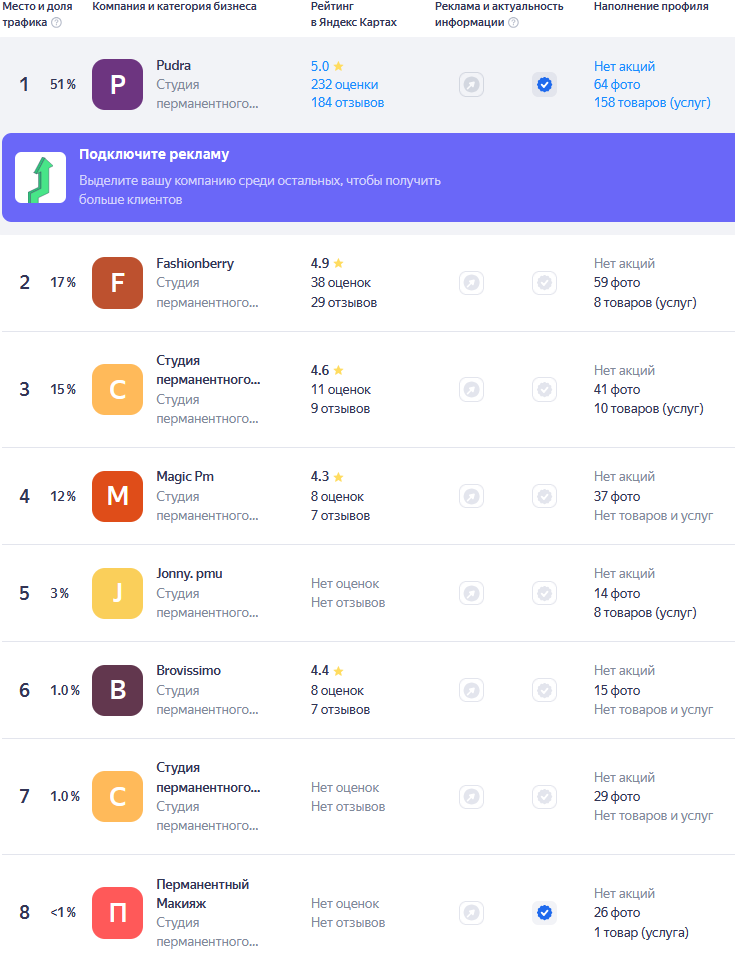Viewport: 735px width, 965px height.
Task: Click the '1 товар (услуга)' text
Action: tap(641, 932)
